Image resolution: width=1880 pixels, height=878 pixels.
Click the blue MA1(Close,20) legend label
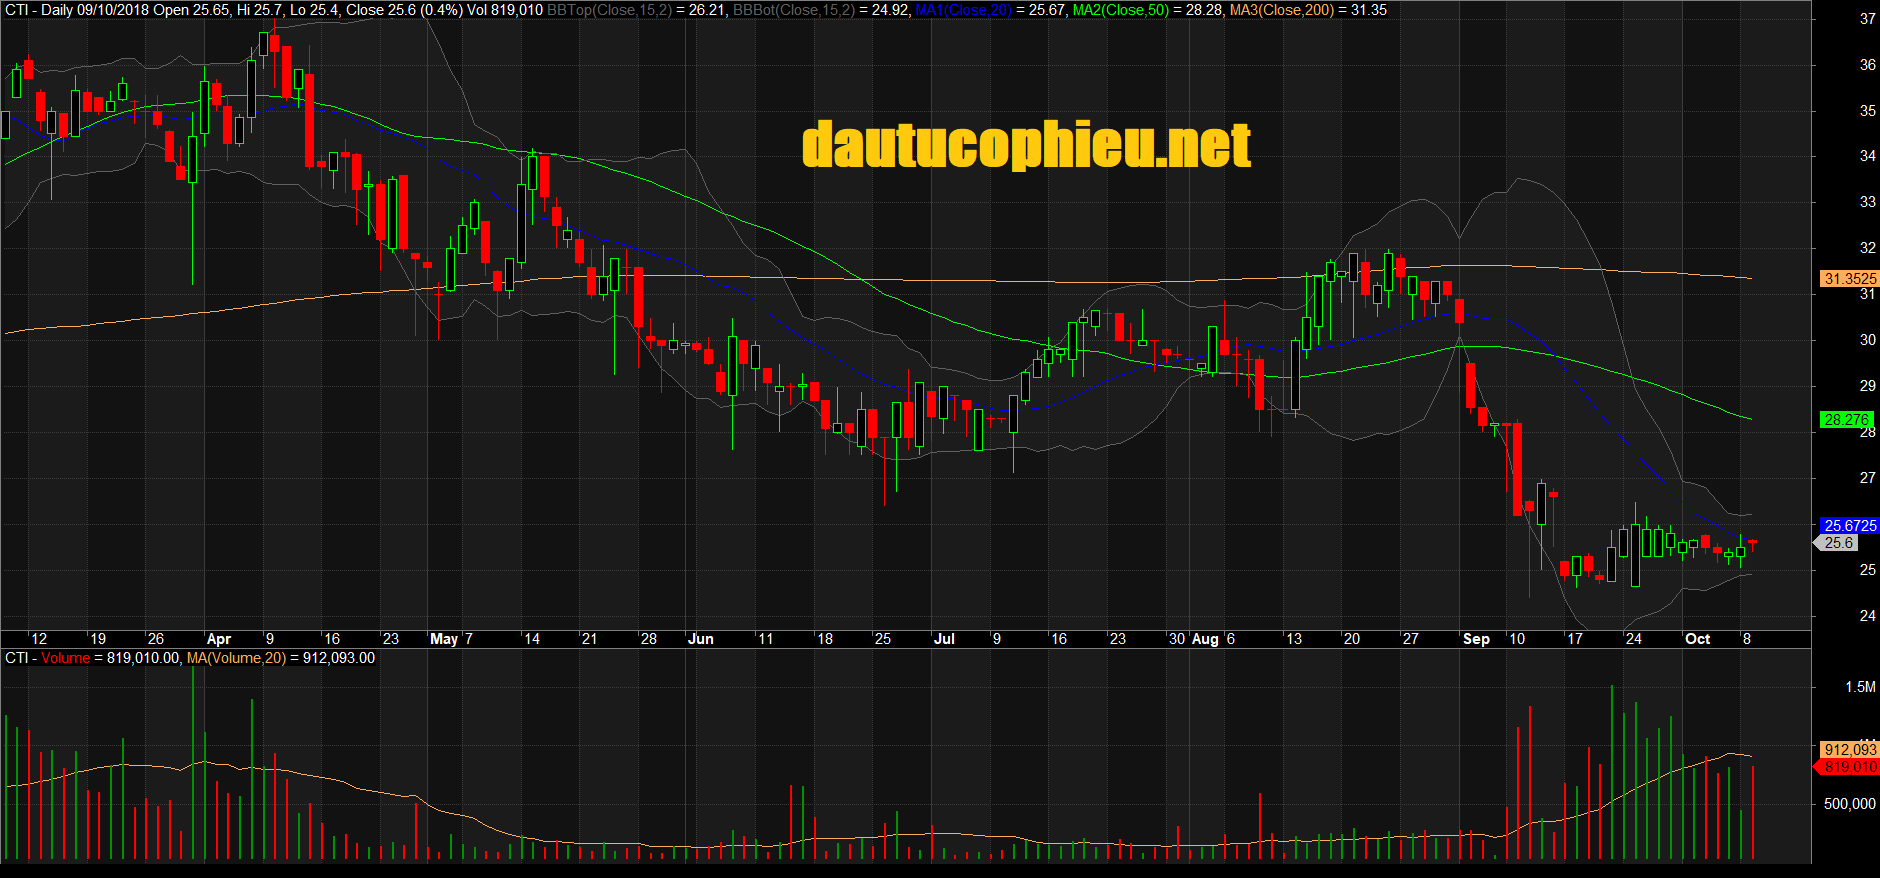(963, 10)
